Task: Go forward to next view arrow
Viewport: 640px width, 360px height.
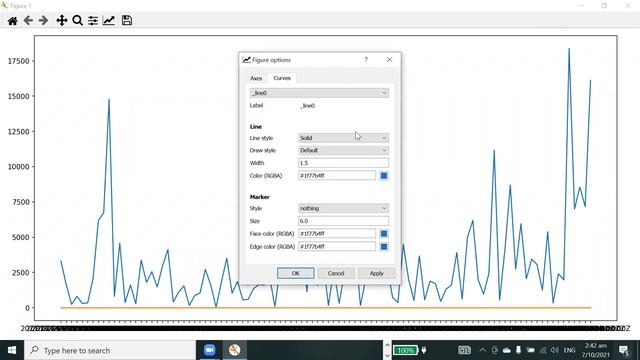Action: pyautogui.click(x=44, y=20)
